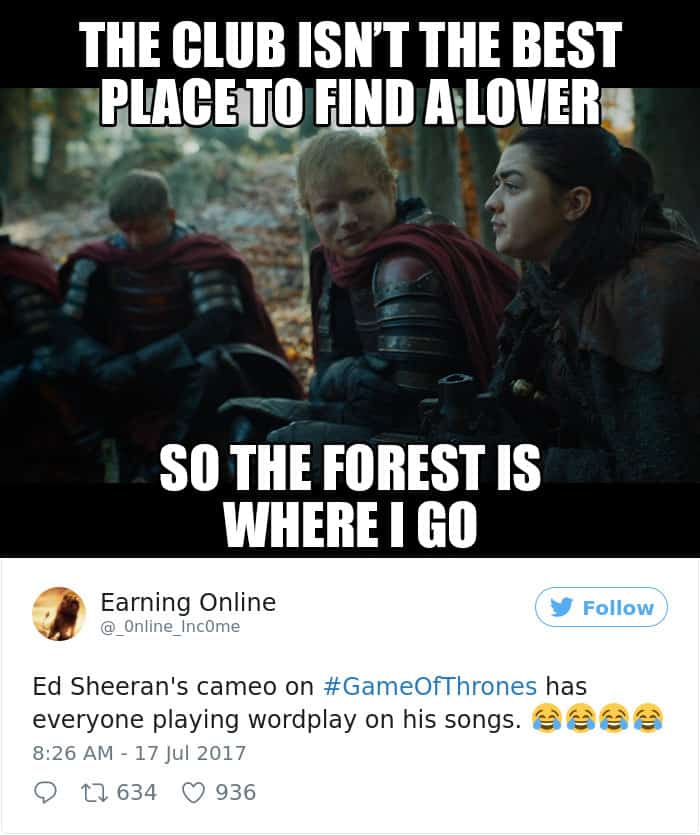Image resolution: width=700 pixels, height=835 pixels.
Task: View the 634 retweets count
Action: click(x=137, y=792)
